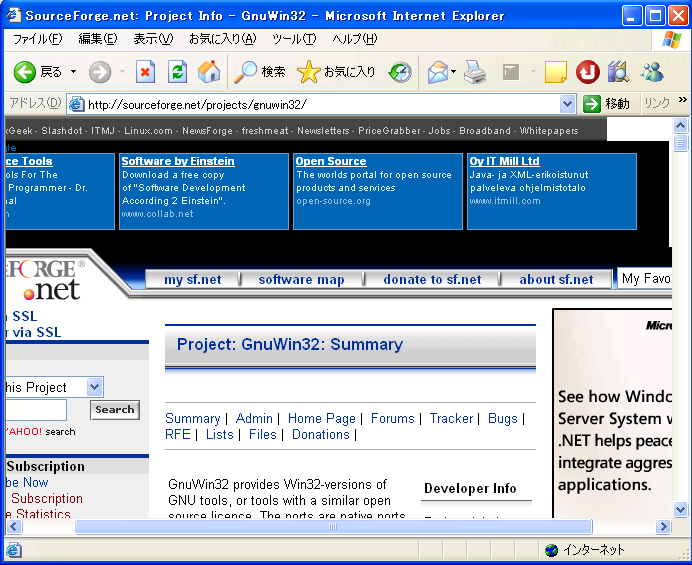Screen dimensions: 692x565
Task: Click the Slashdot link in top bar
Action: 62,131
